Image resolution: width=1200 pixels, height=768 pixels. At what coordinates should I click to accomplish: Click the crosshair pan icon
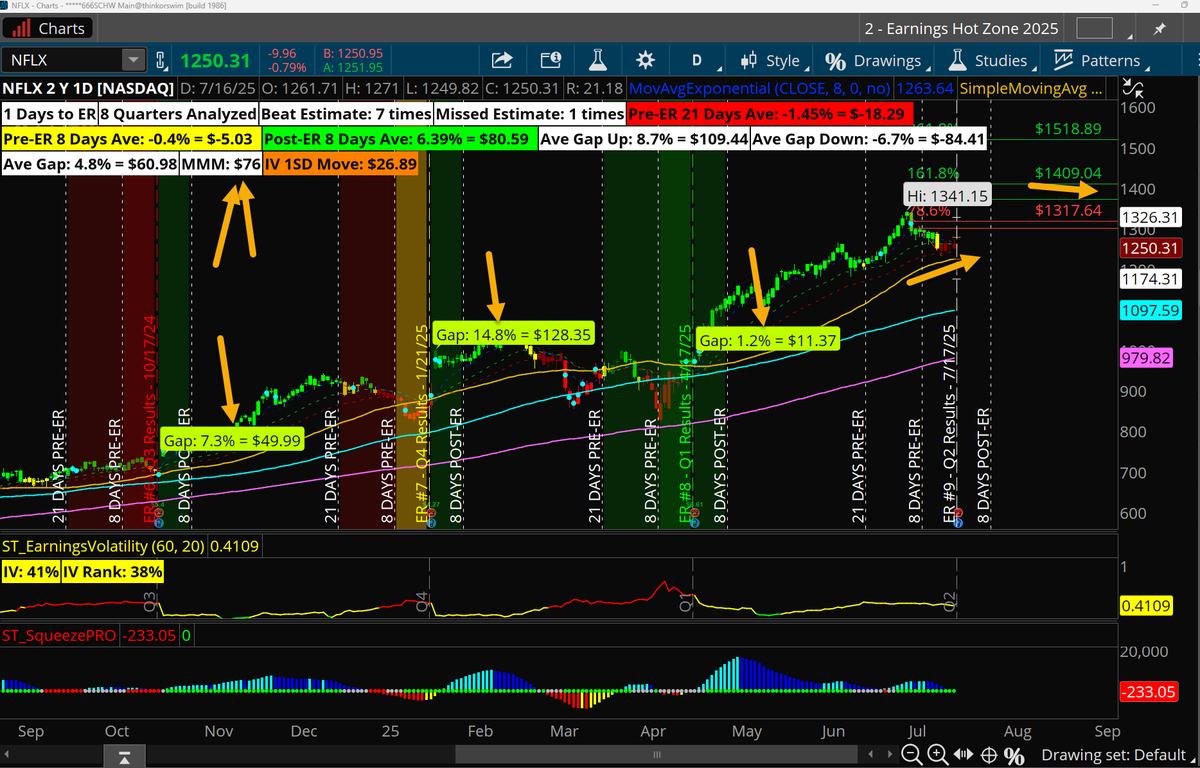coord(989,755)
